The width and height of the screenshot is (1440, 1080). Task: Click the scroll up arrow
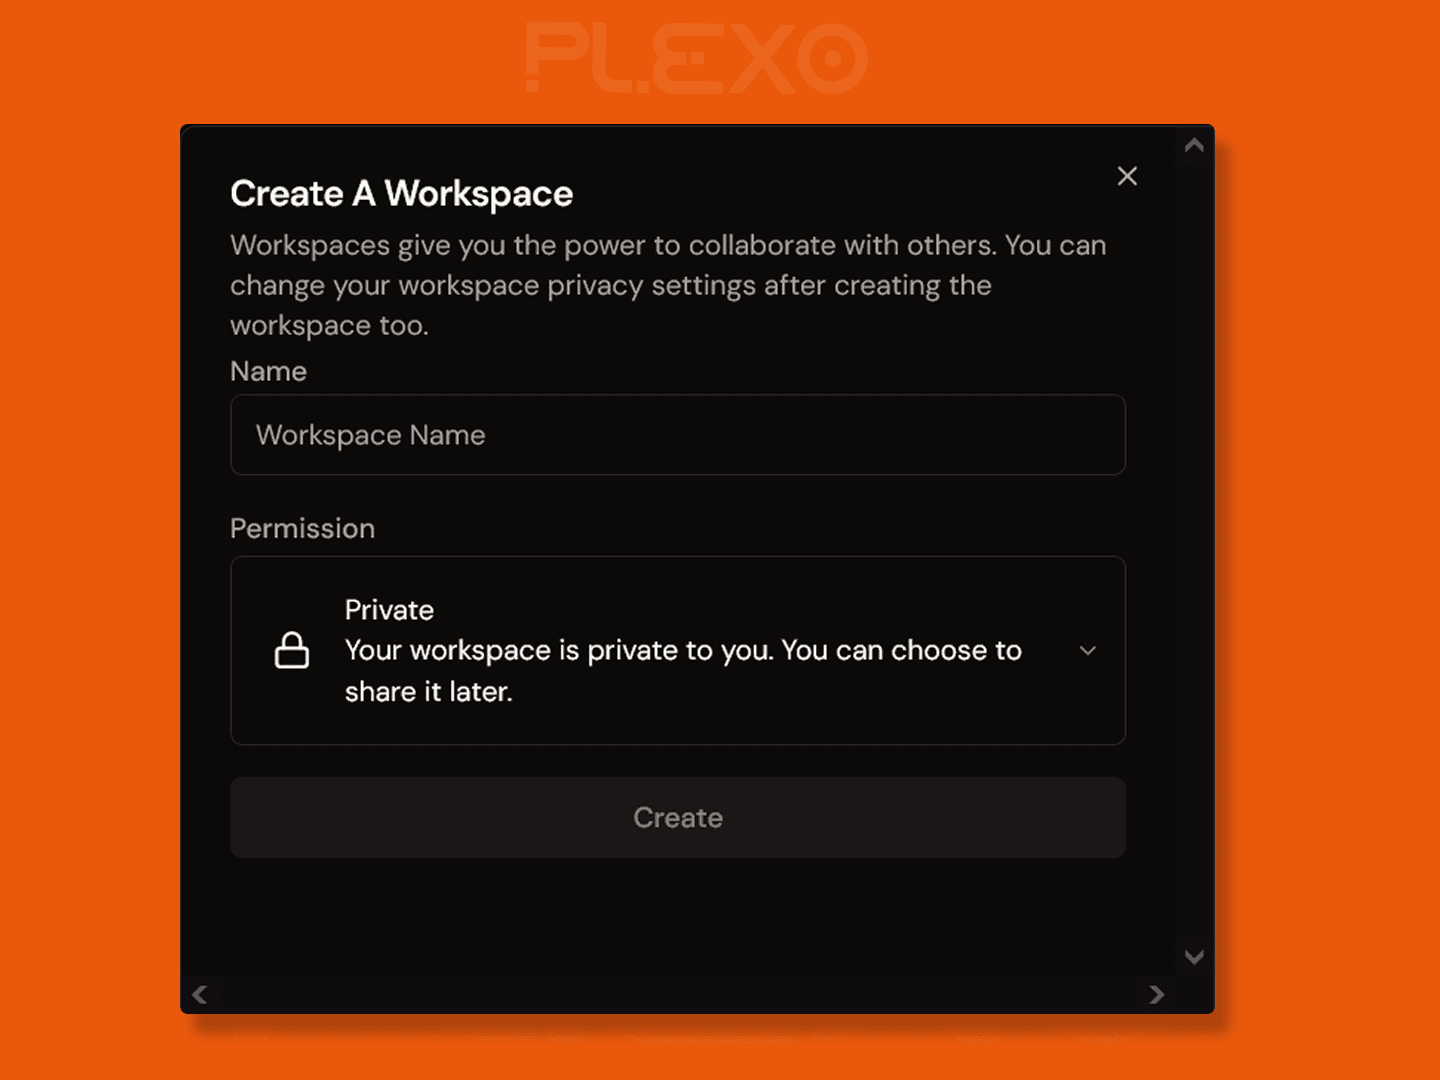click(x=1194, y=145)
